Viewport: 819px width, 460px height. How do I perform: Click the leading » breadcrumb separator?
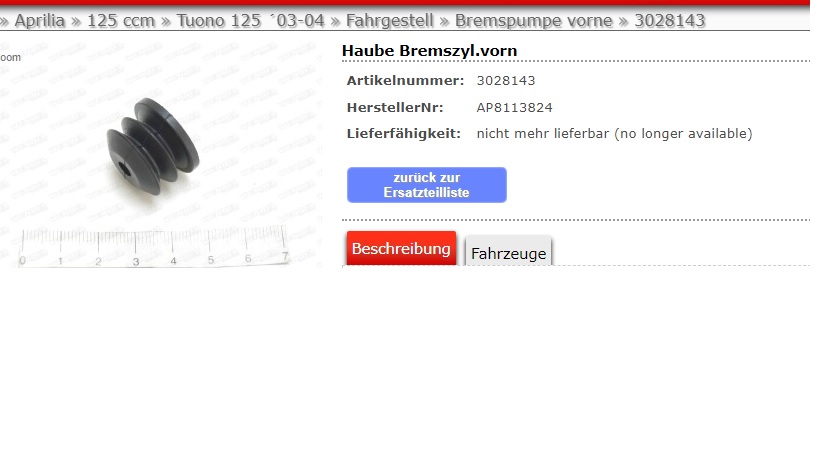tap(4, 21)
